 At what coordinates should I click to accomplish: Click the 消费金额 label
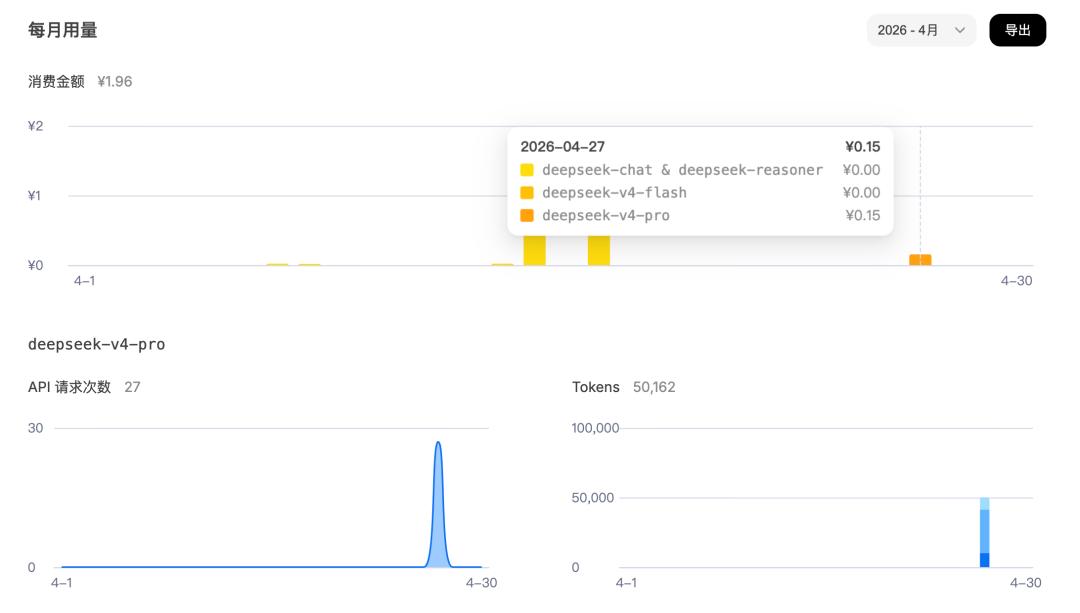pos(56,81)
